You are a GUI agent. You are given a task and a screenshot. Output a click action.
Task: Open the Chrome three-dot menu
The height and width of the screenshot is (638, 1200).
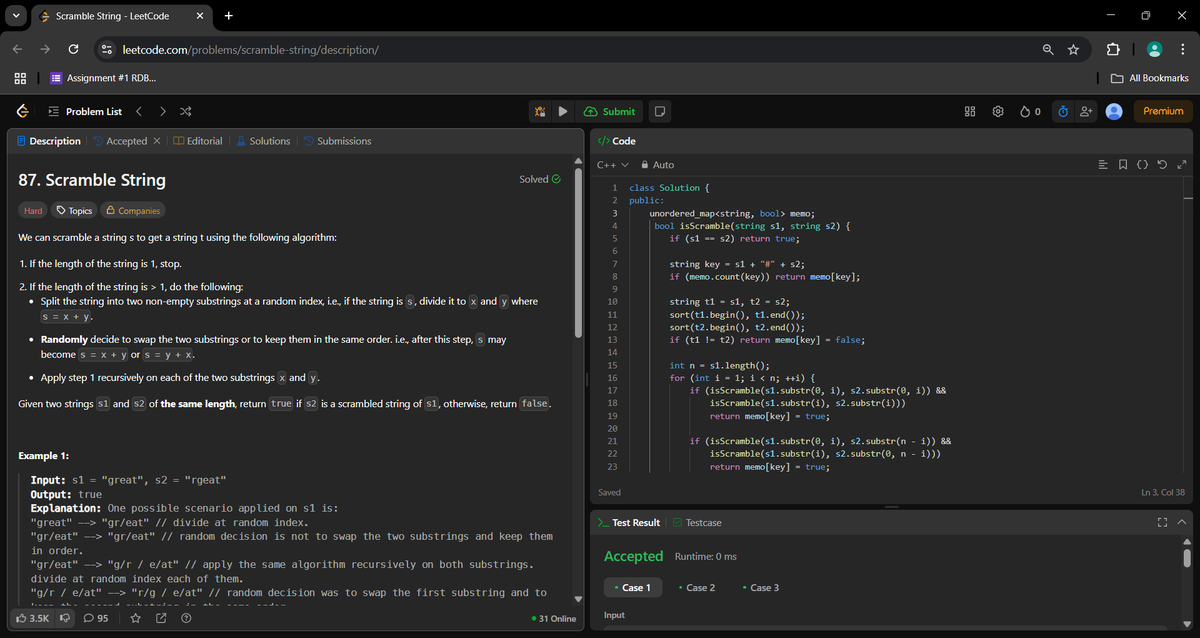[1182, 49]
